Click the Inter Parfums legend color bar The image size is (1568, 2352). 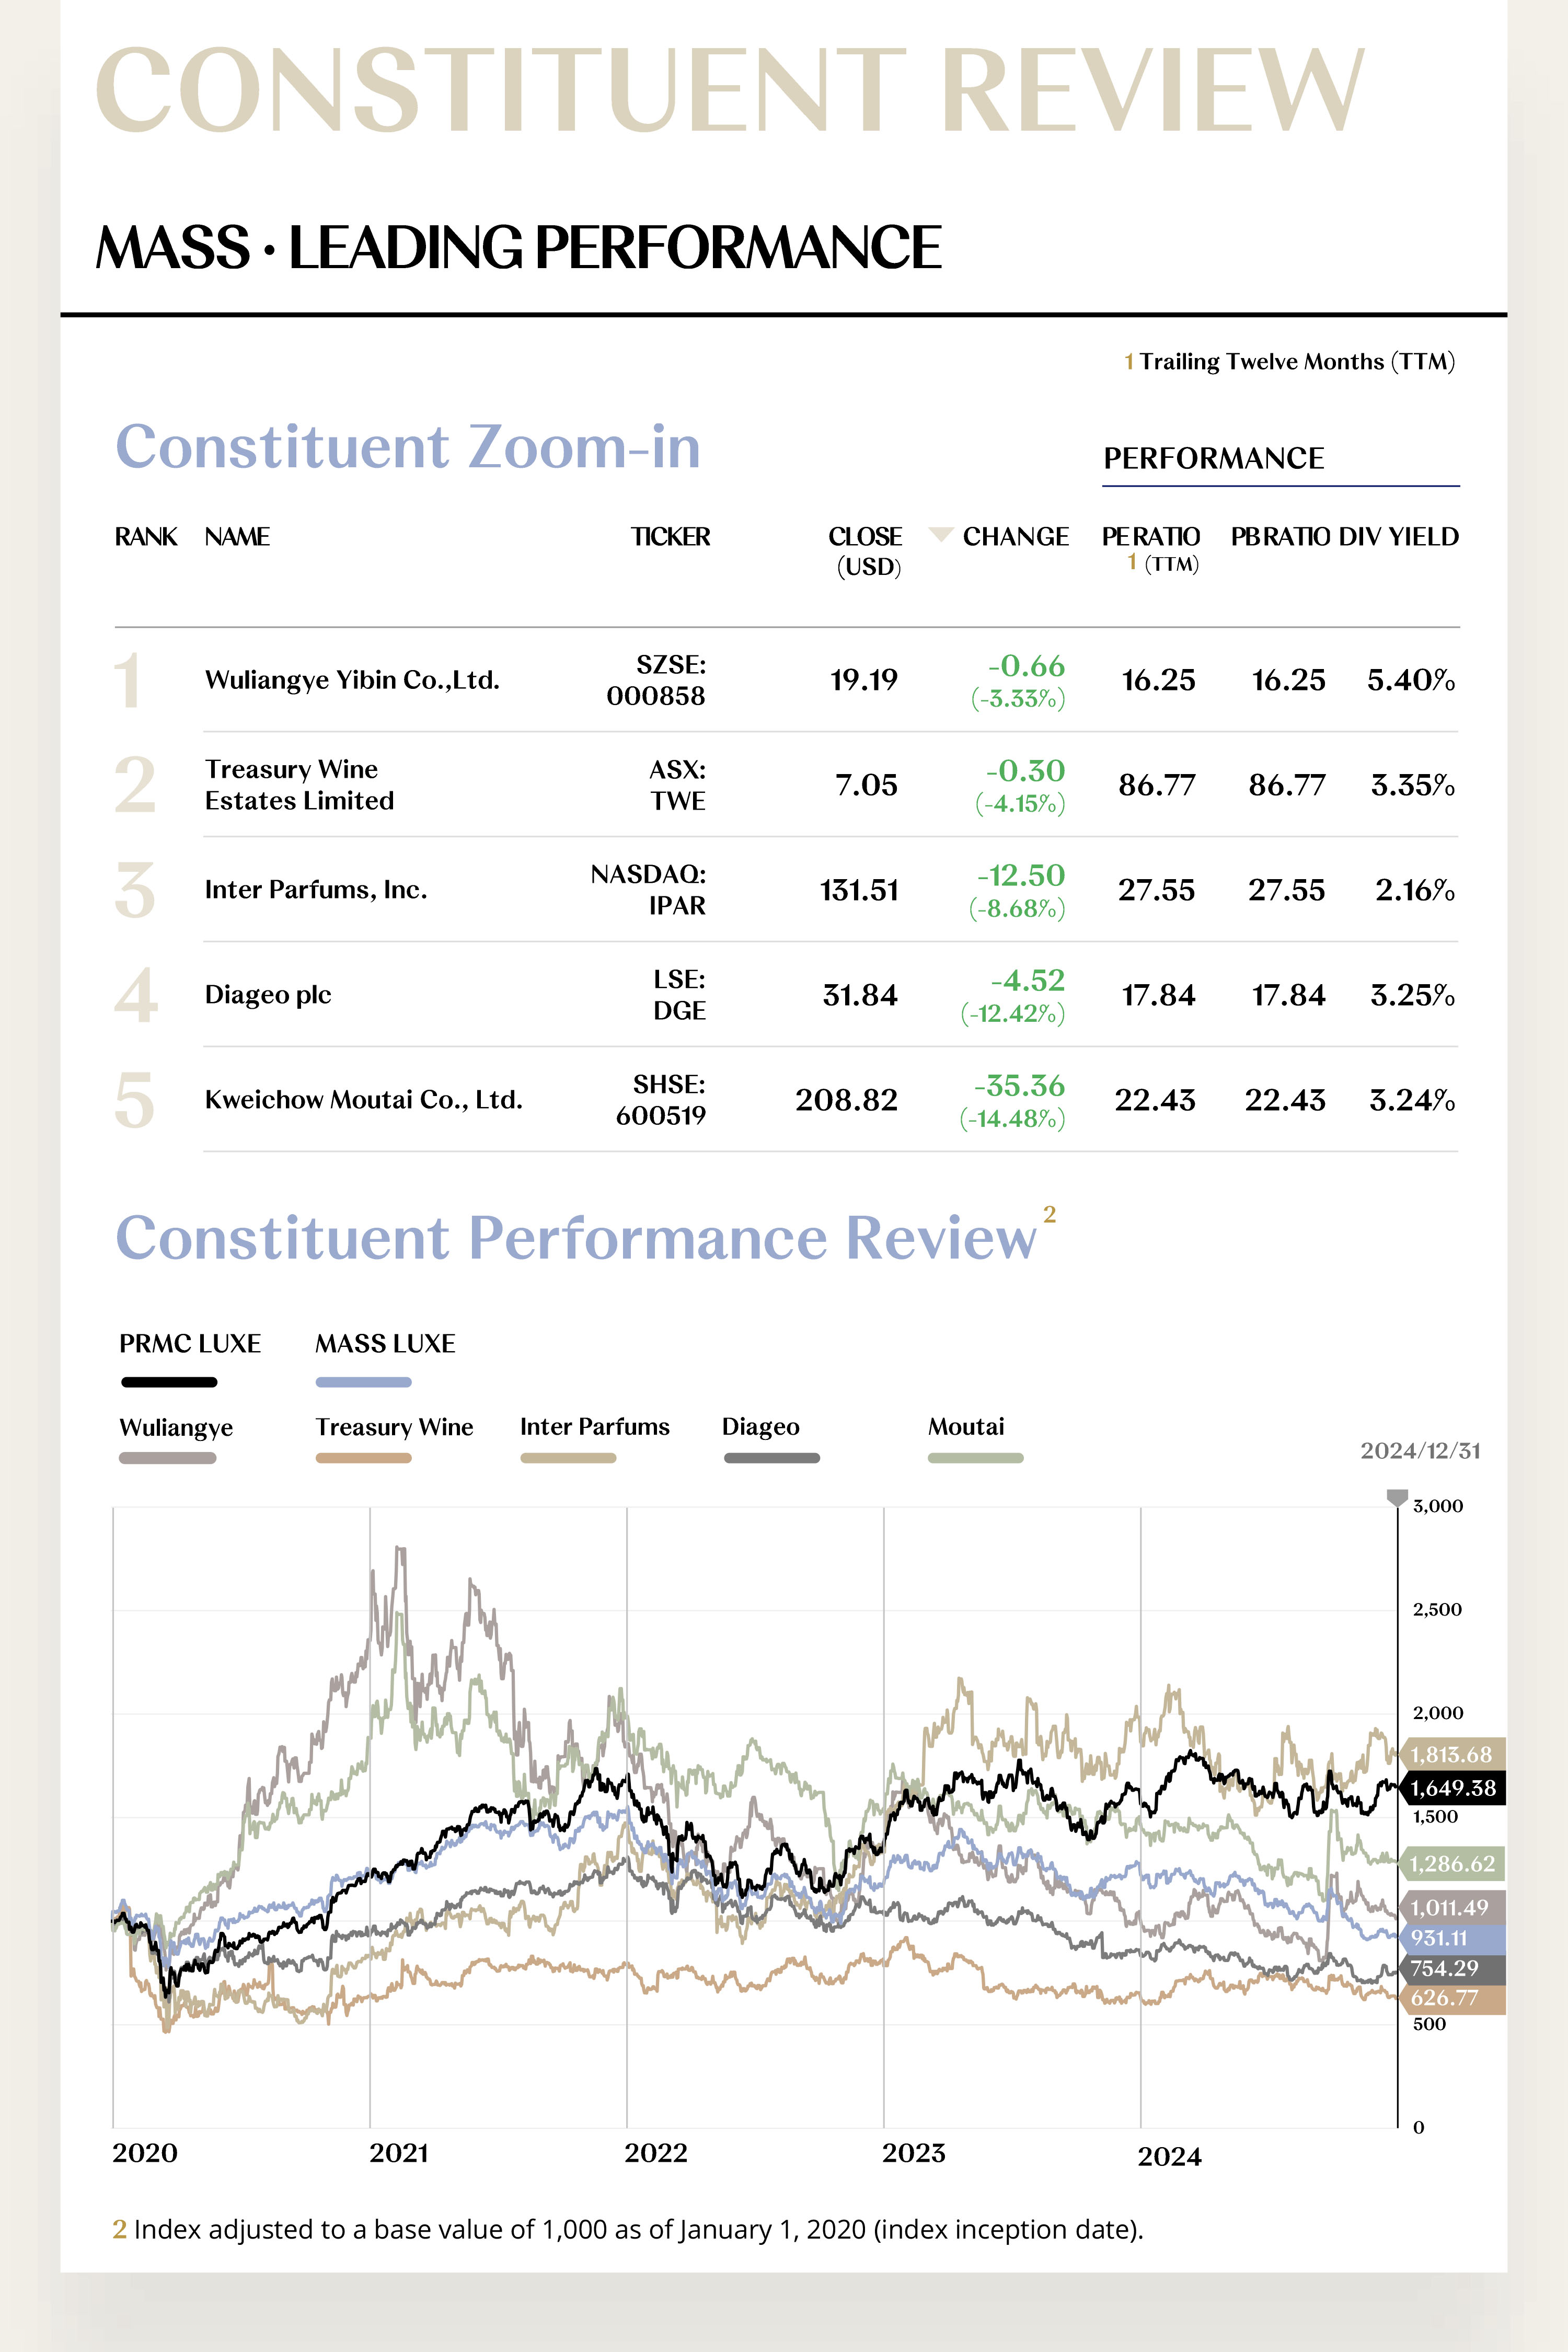point(568,1458)
